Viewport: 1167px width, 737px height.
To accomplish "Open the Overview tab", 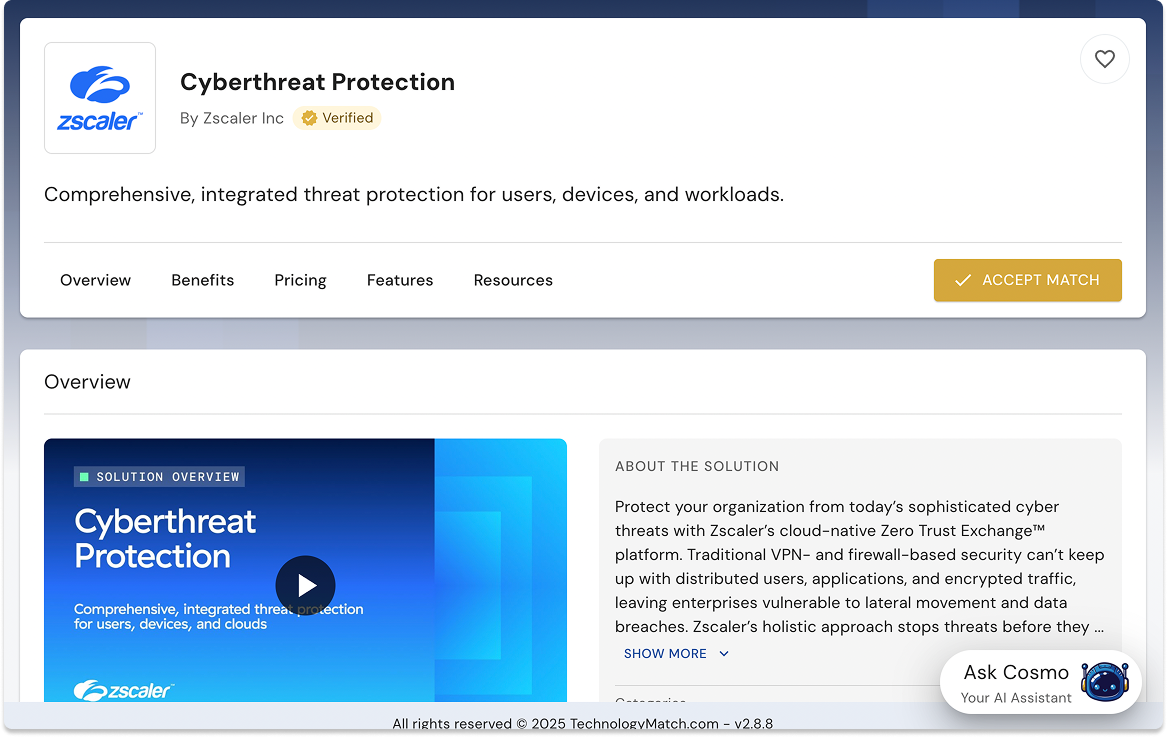I will click(95, 280).
